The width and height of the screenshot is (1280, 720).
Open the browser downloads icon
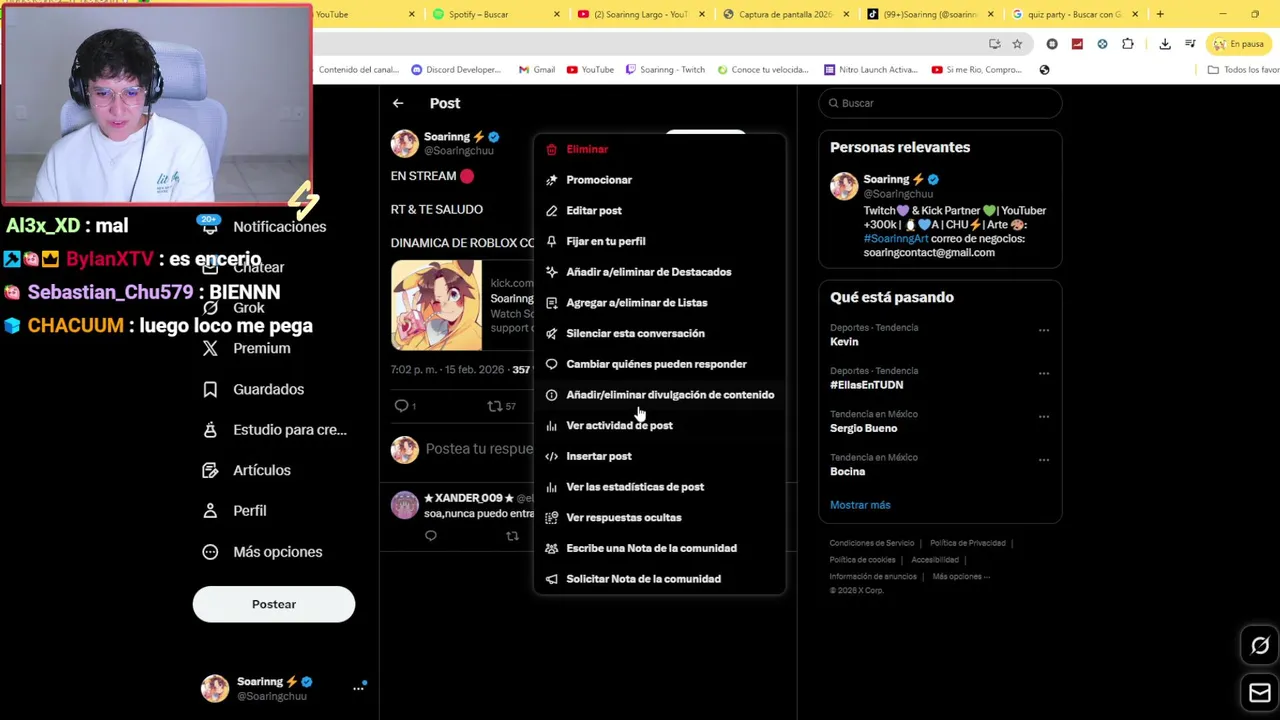pos(1165,44)
